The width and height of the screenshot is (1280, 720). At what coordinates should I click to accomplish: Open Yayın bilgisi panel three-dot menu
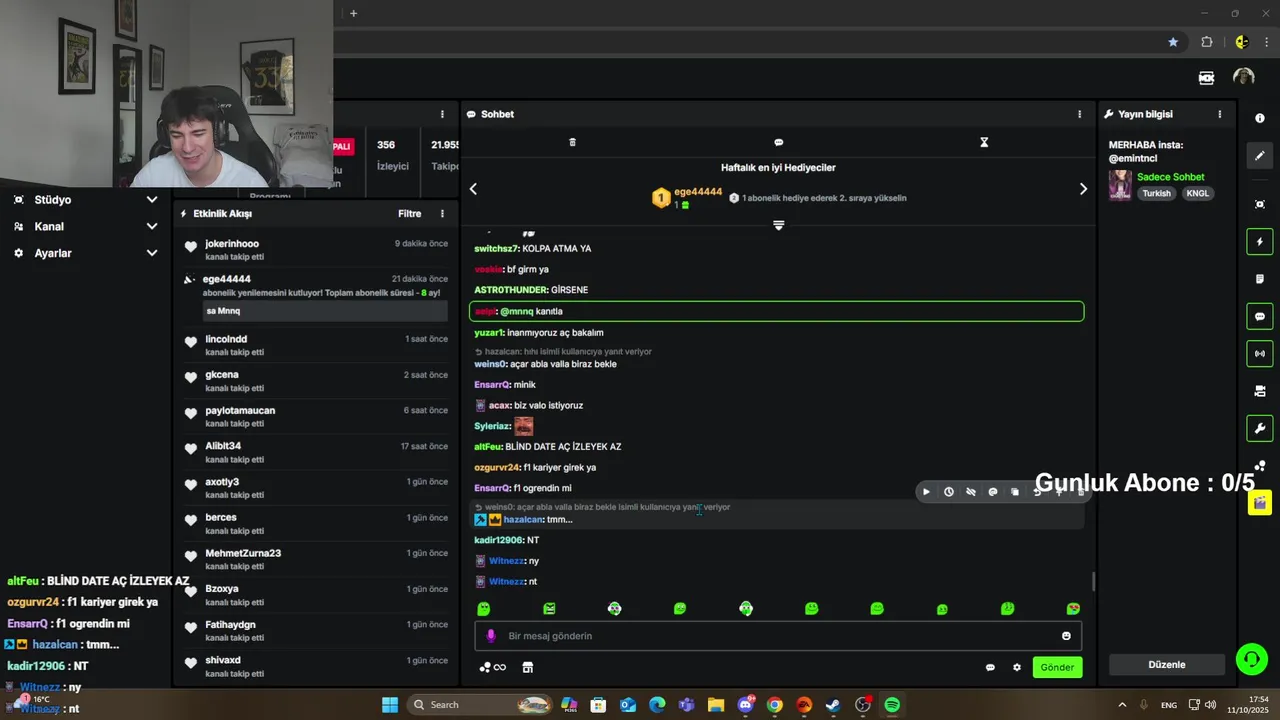pos(1219,114)
